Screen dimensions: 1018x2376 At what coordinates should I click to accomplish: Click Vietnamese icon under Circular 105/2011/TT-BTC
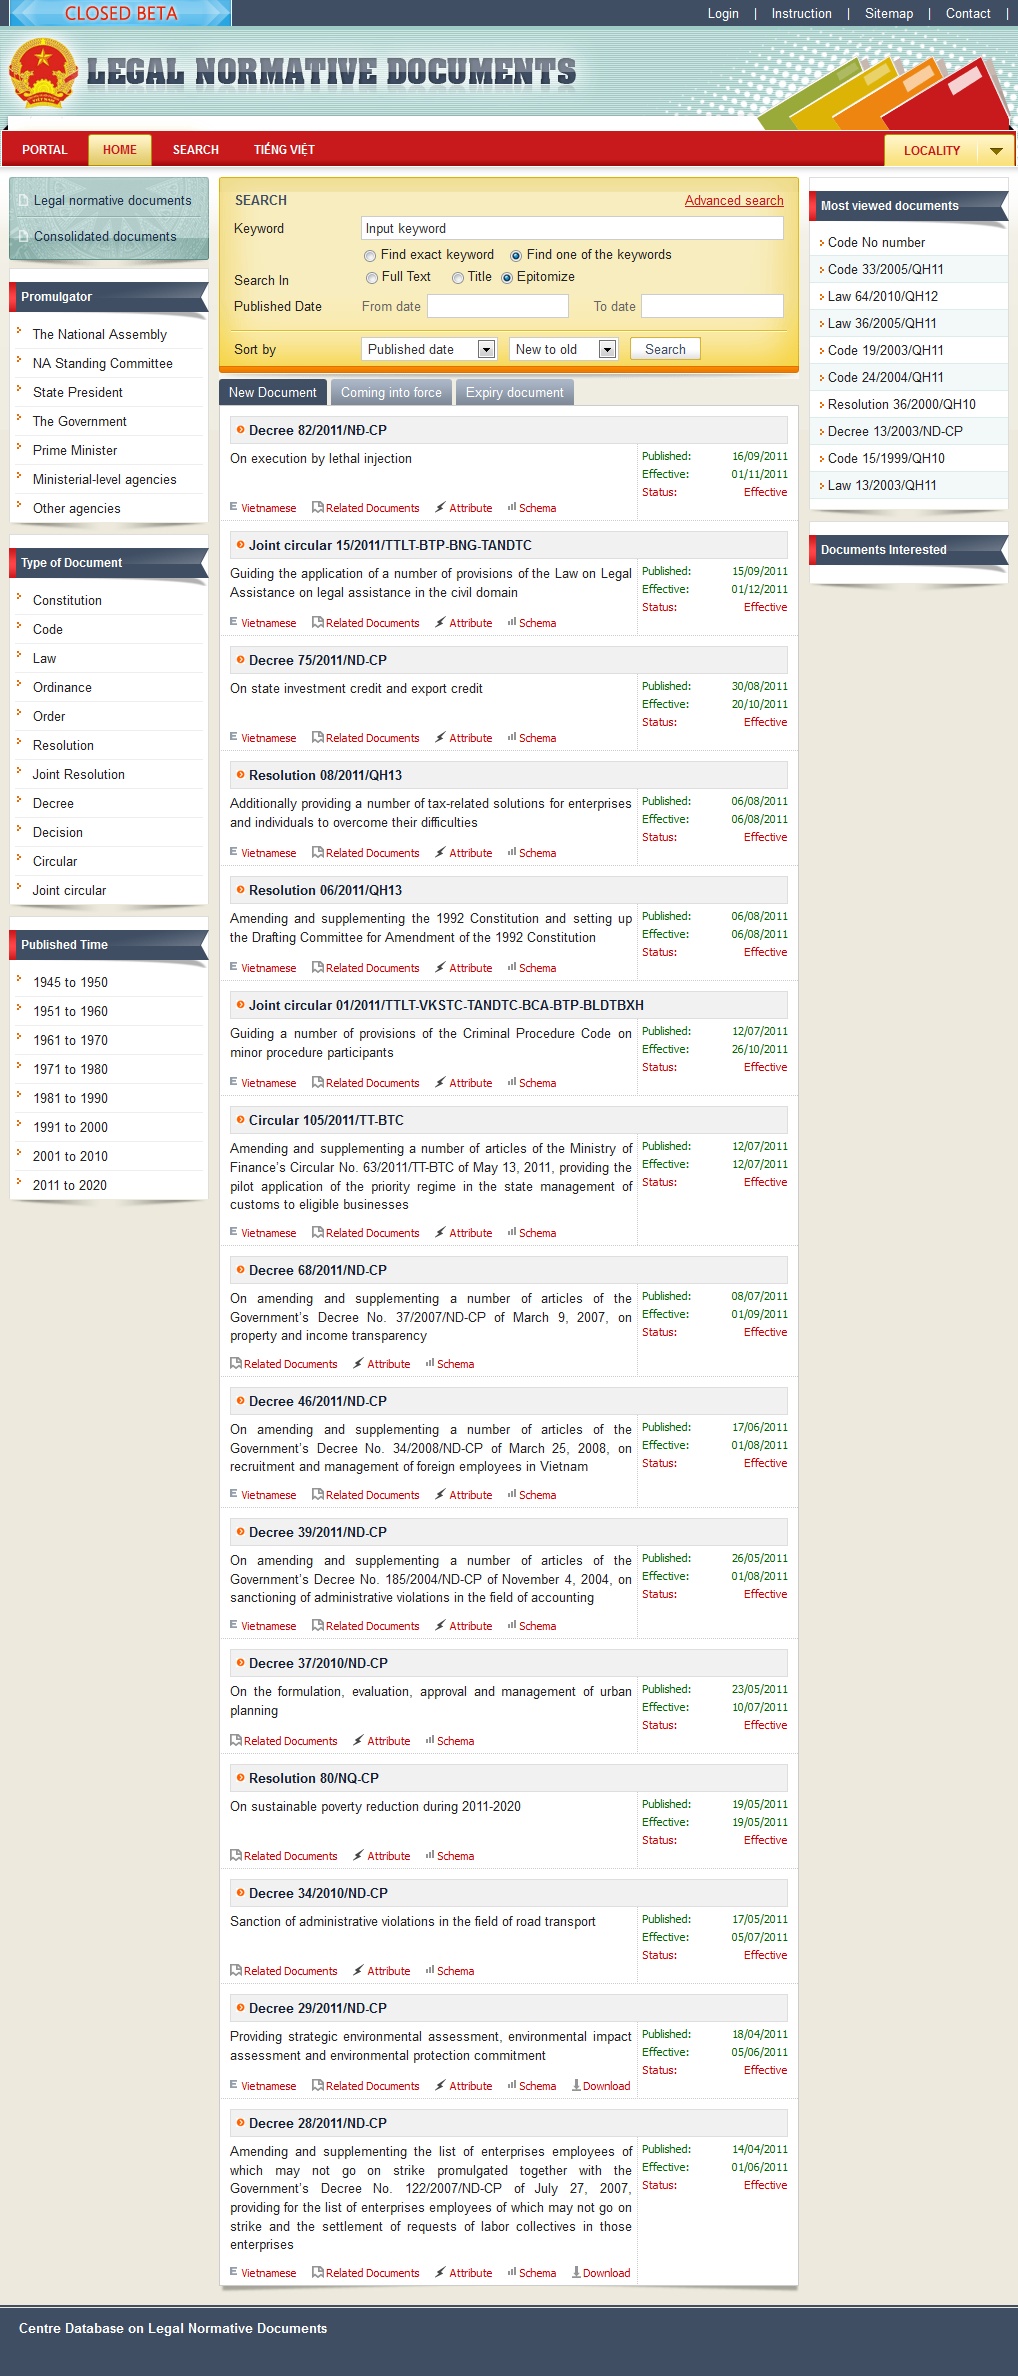pyautogui.click(x=234, y=1233)
